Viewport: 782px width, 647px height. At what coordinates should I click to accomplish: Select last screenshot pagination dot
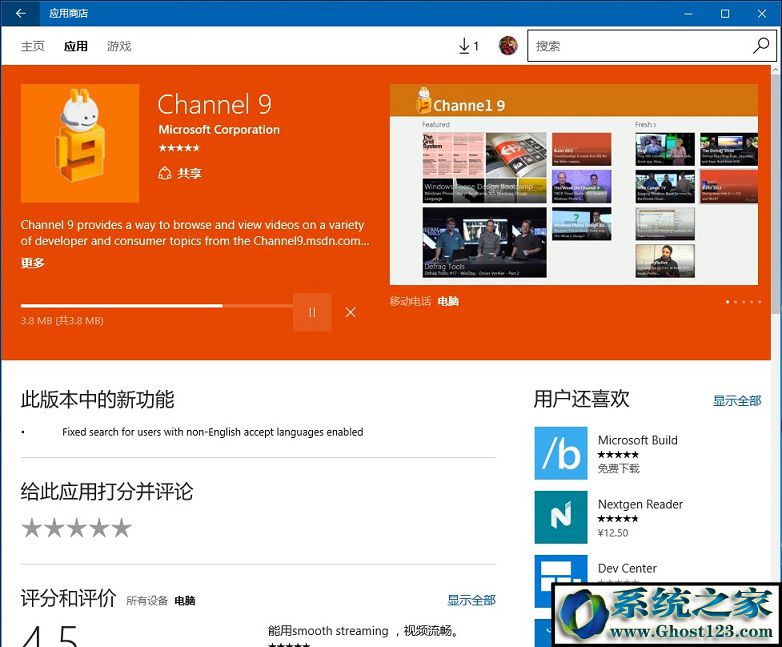pyautogui.click(x=759, y=302)
